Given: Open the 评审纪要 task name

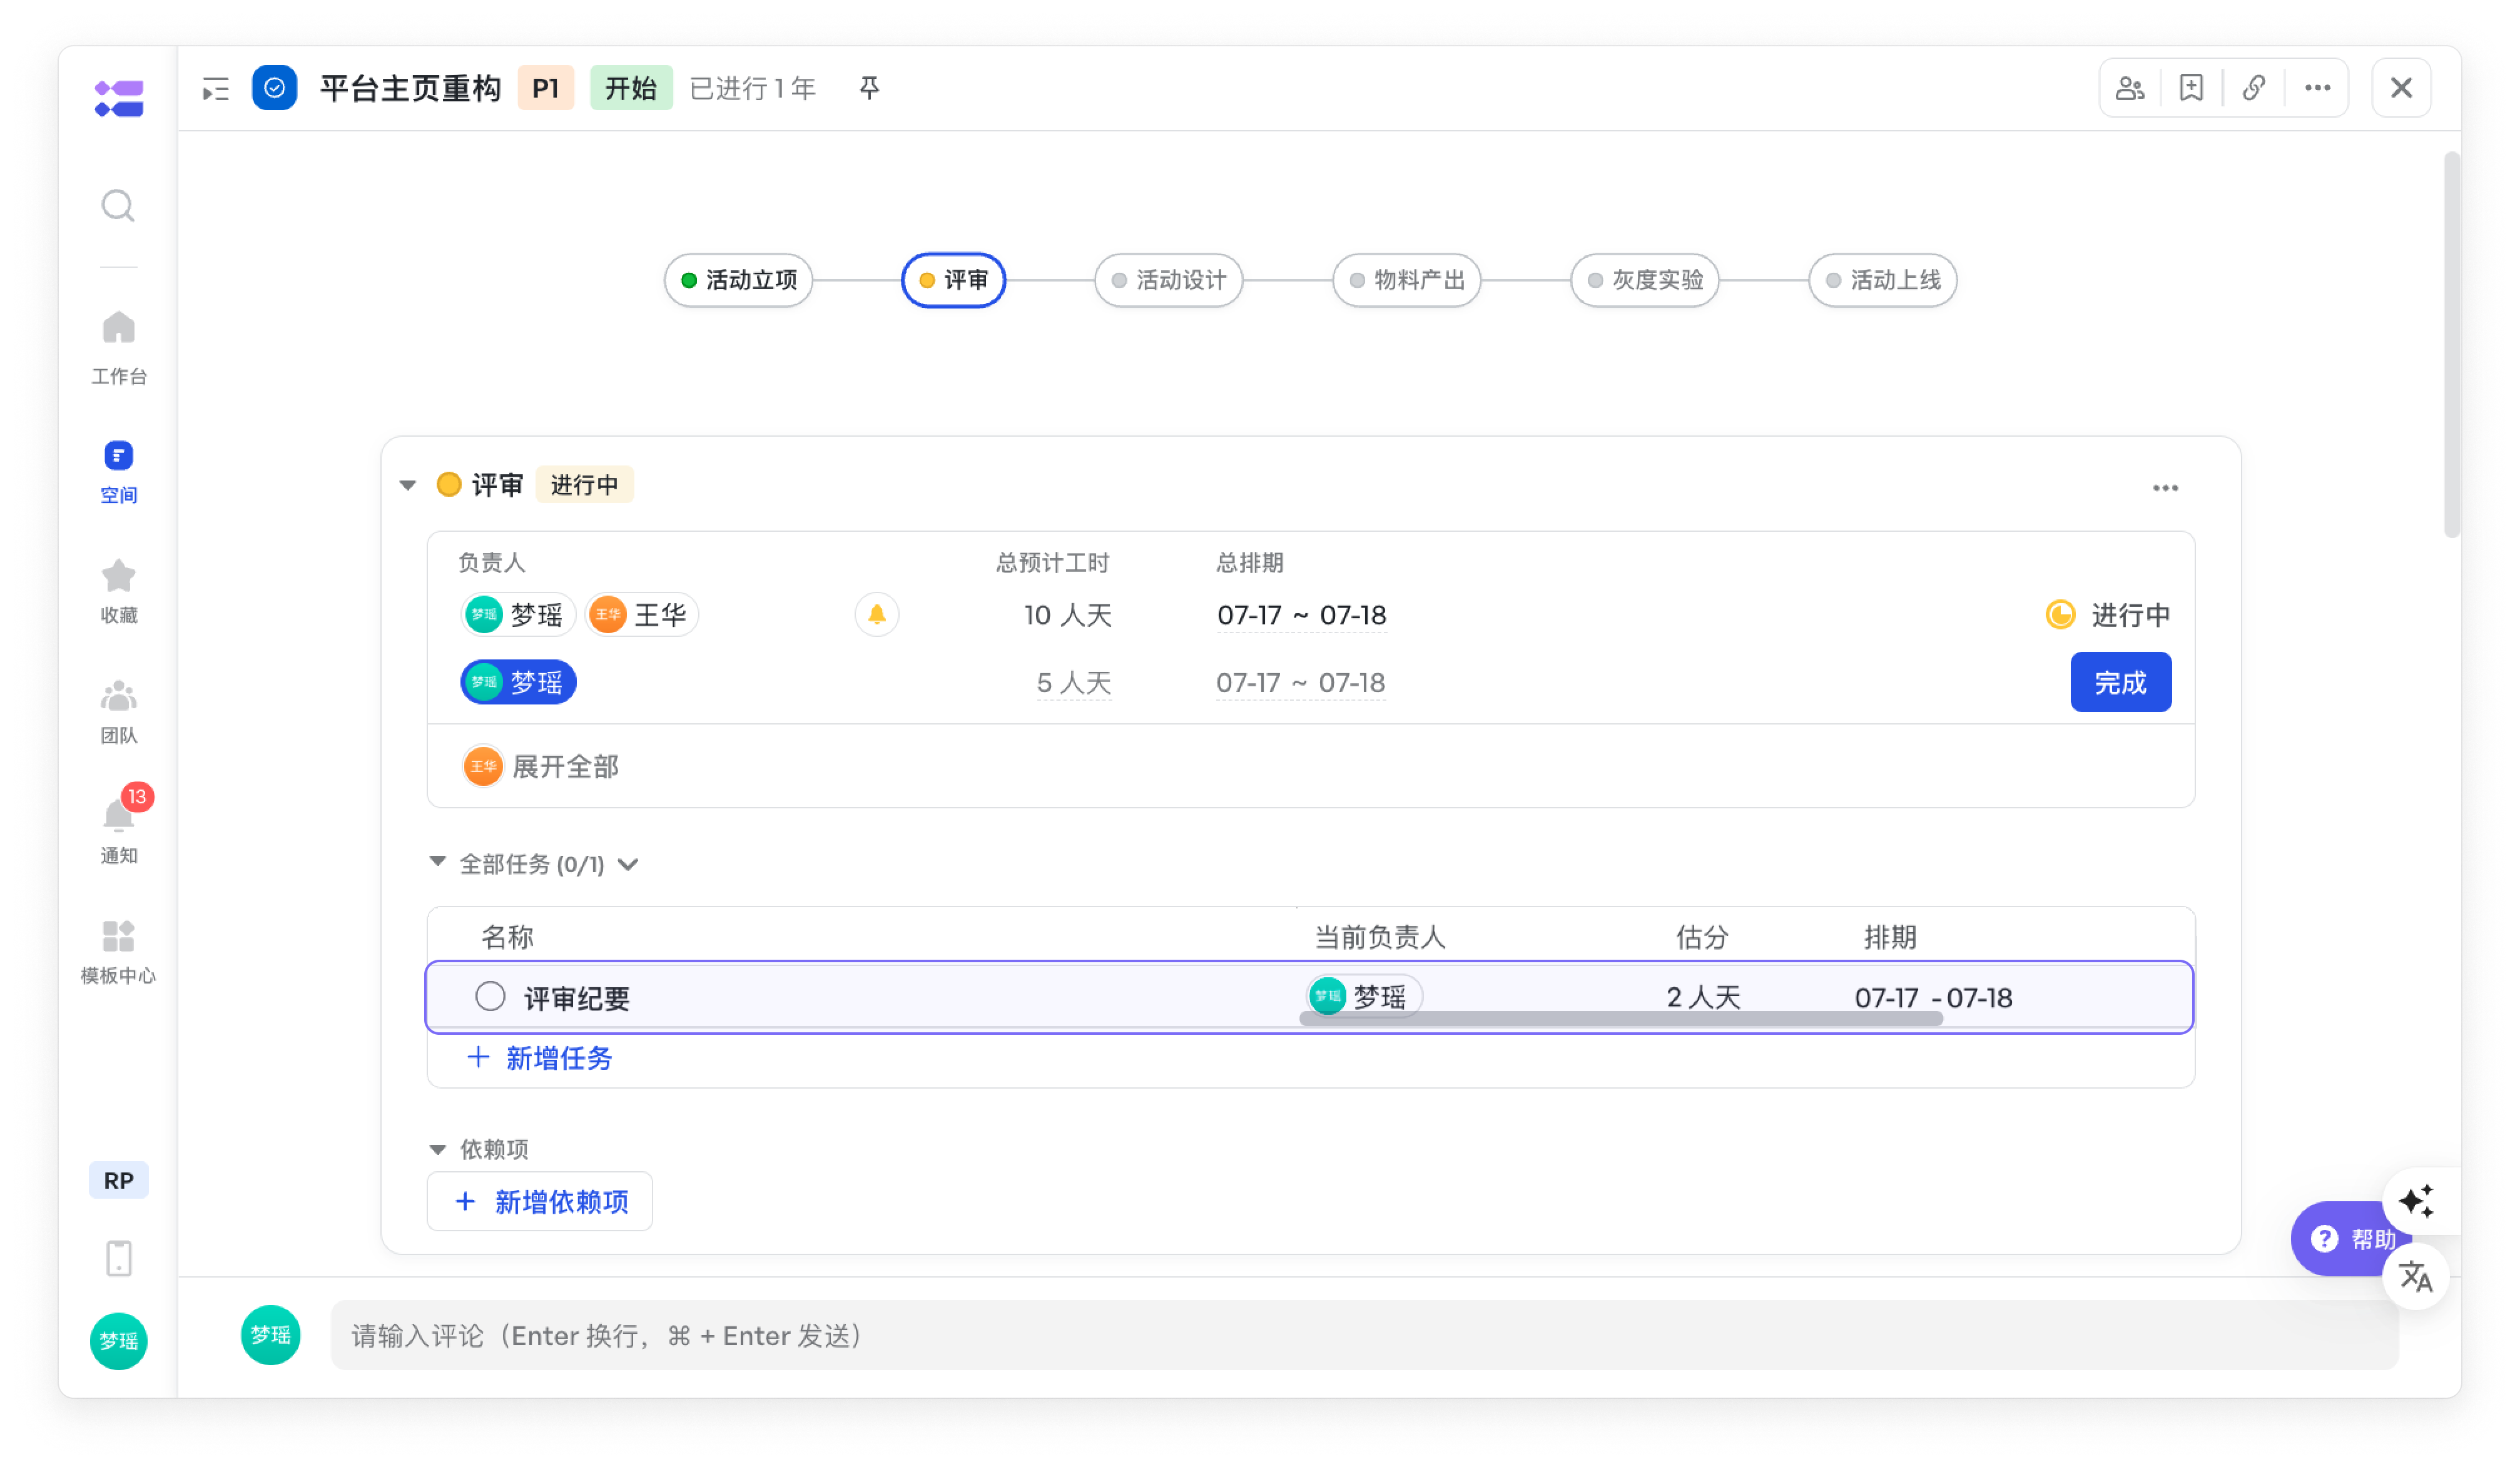Looking at the screenshot, I should 576,998.
